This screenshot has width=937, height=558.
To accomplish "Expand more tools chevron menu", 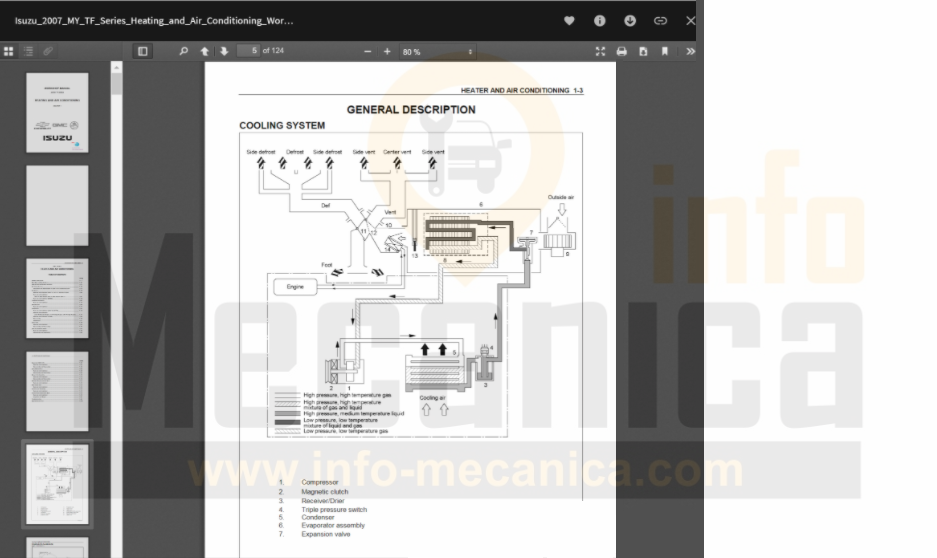I will 690,51.
